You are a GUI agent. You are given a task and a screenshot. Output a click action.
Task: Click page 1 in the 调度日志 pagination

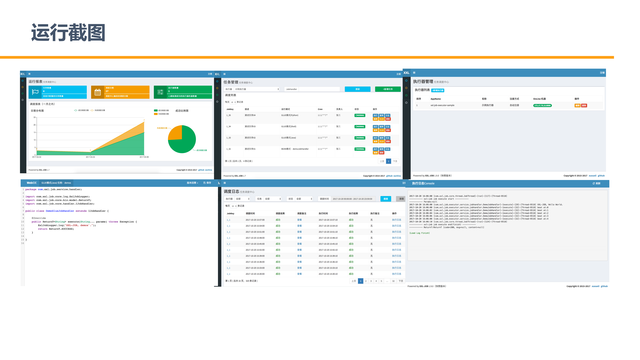[360, 281]
